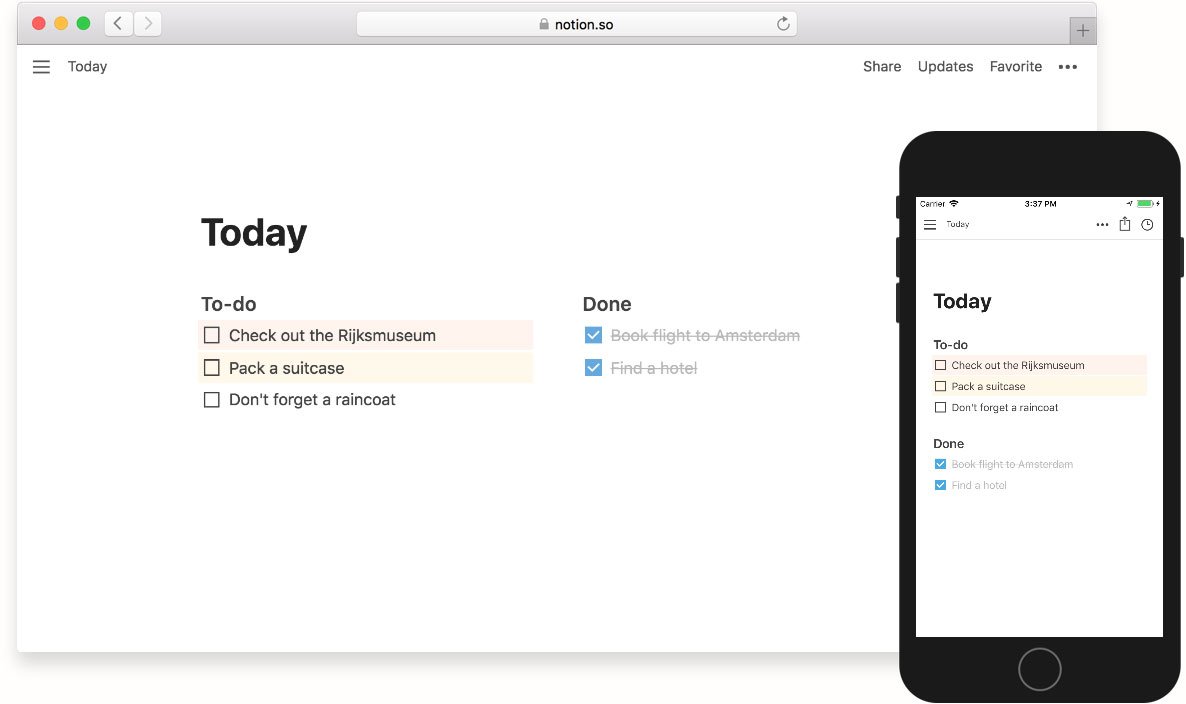Click the notion.so address bar
This screenshot has width=1186, height=704.
[x=576, y=24]
